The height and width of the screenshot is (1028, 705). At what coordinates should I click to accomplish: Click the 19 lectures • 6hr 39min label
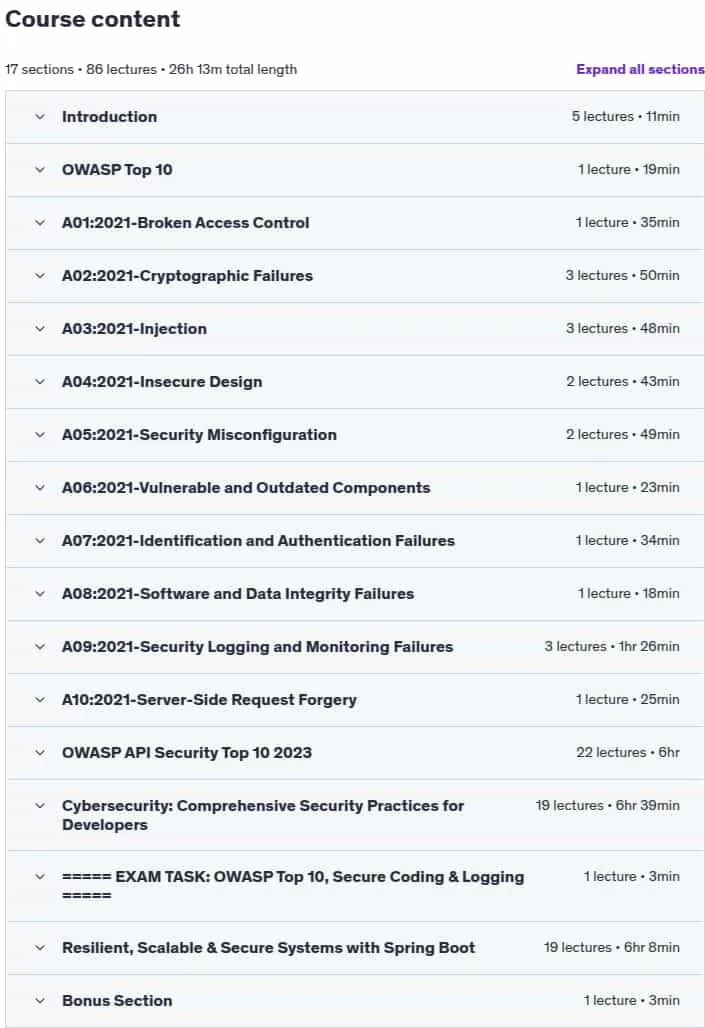[x=607, y=806]
